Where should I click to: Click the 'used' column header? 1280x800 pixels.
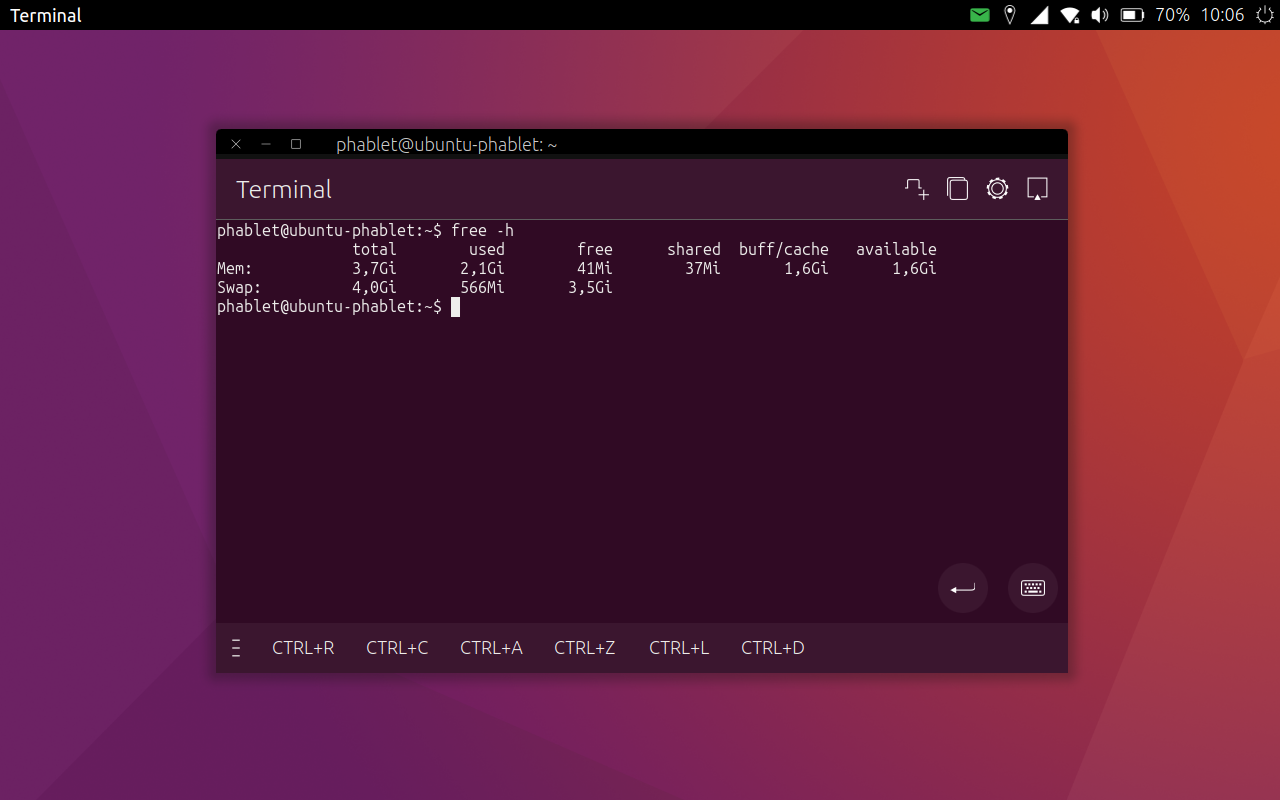click(487, 249)
